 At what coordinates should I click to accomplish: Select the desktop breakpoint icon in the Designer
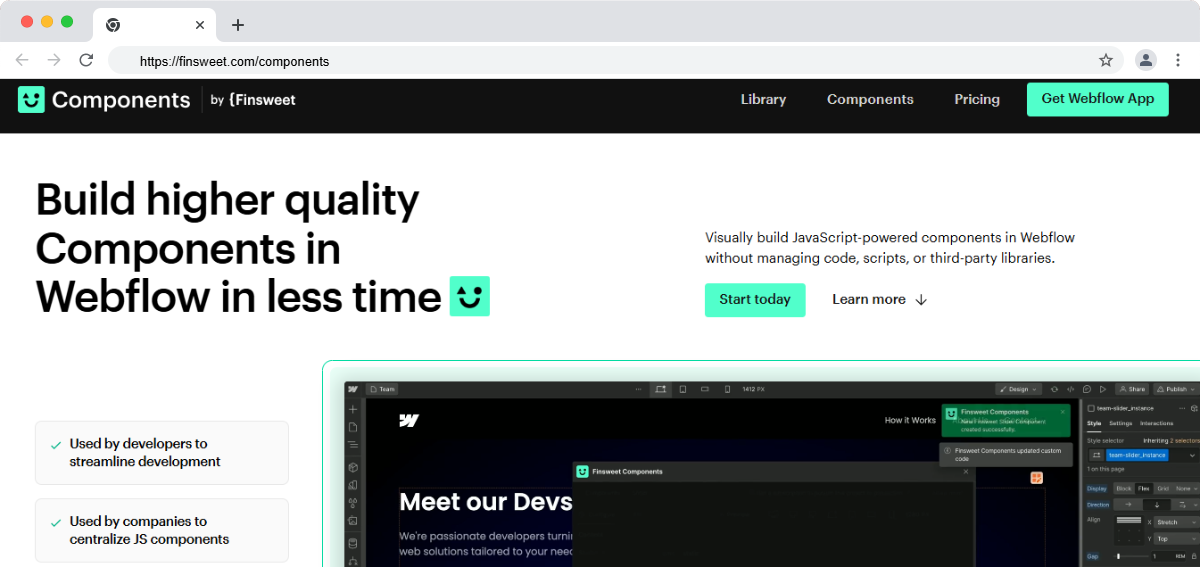point(661,389)
